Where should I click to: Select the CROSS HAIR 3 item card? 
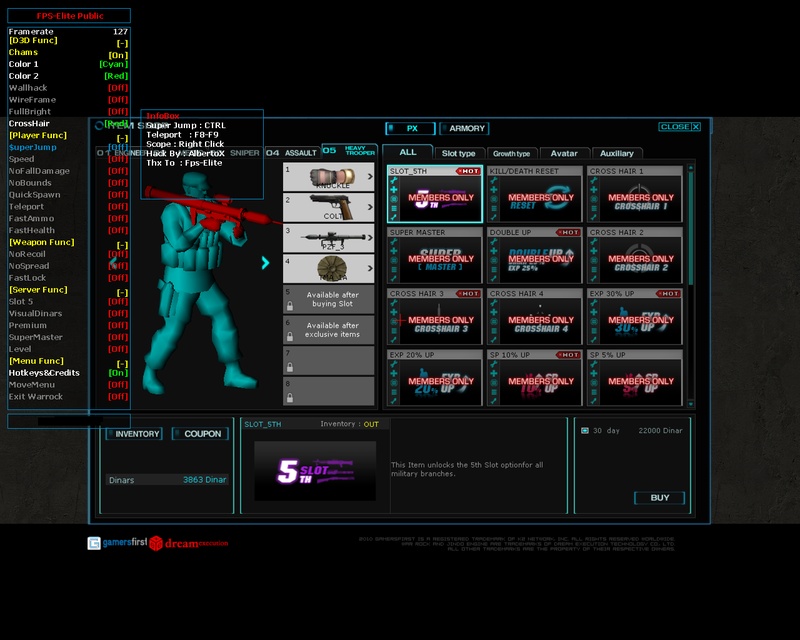(x=435, y=316)
